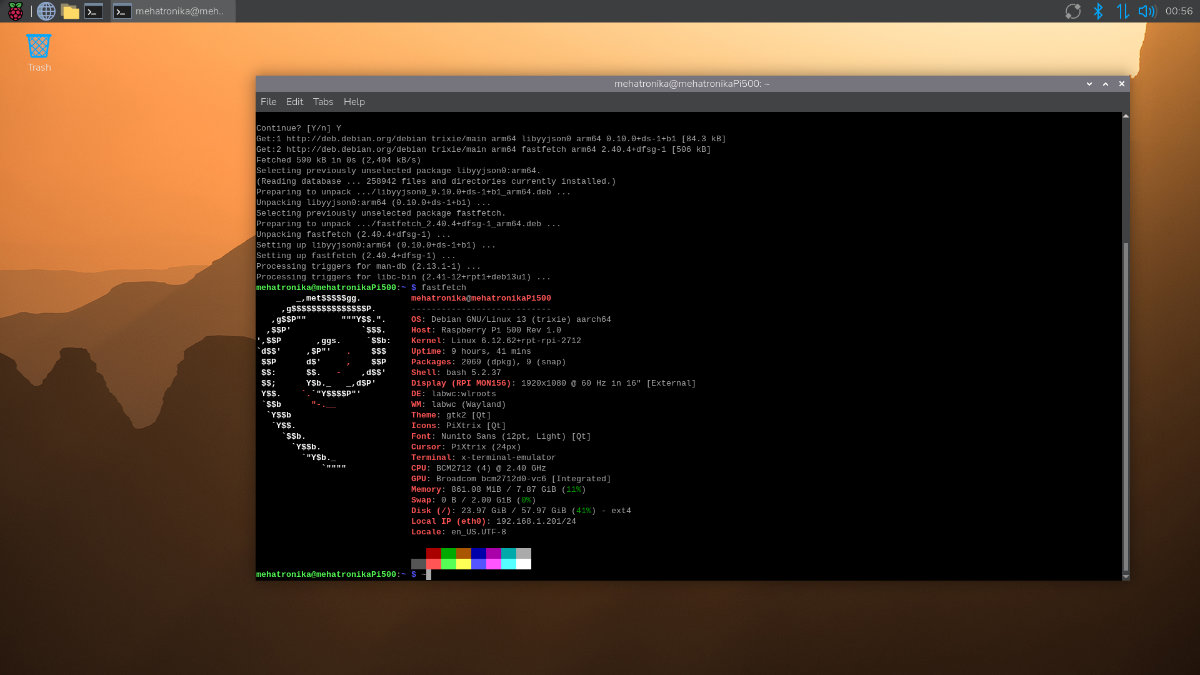Open the volume control tray icon
The image size is (1200, 675).
pos(1147,11)
